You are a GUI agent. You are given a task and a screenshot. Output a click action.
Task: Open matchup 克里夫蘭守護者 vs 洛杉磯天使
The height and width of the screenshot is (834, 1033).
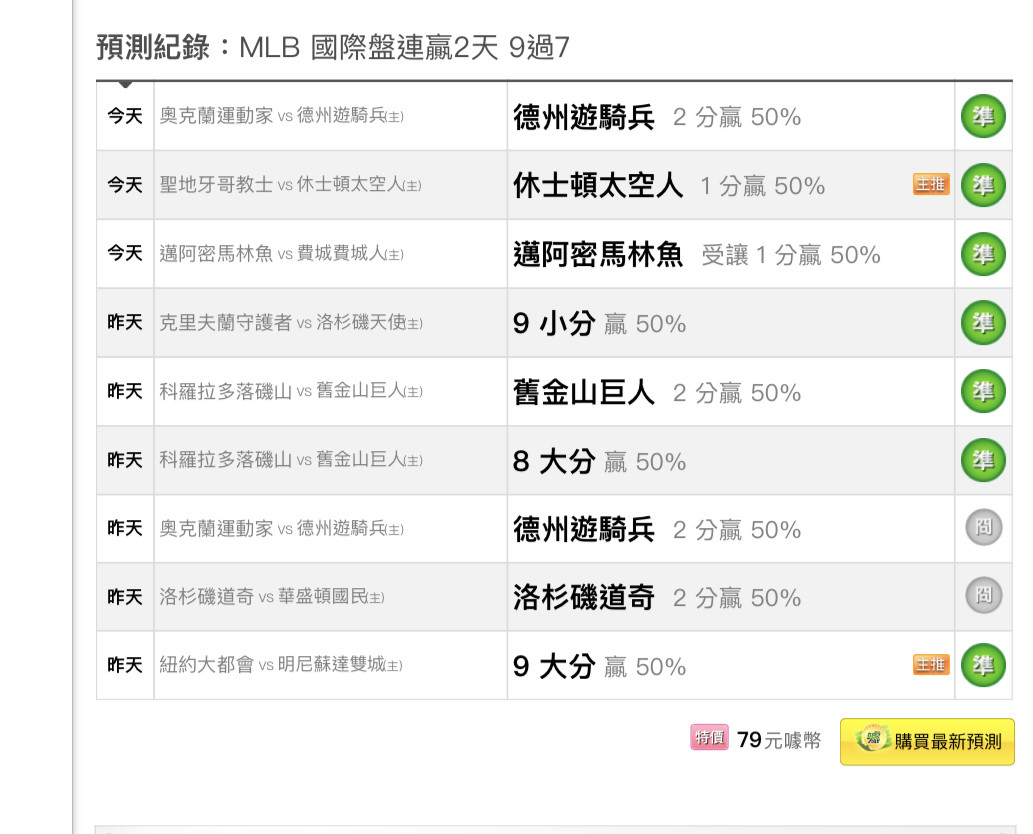click(291, 322)
